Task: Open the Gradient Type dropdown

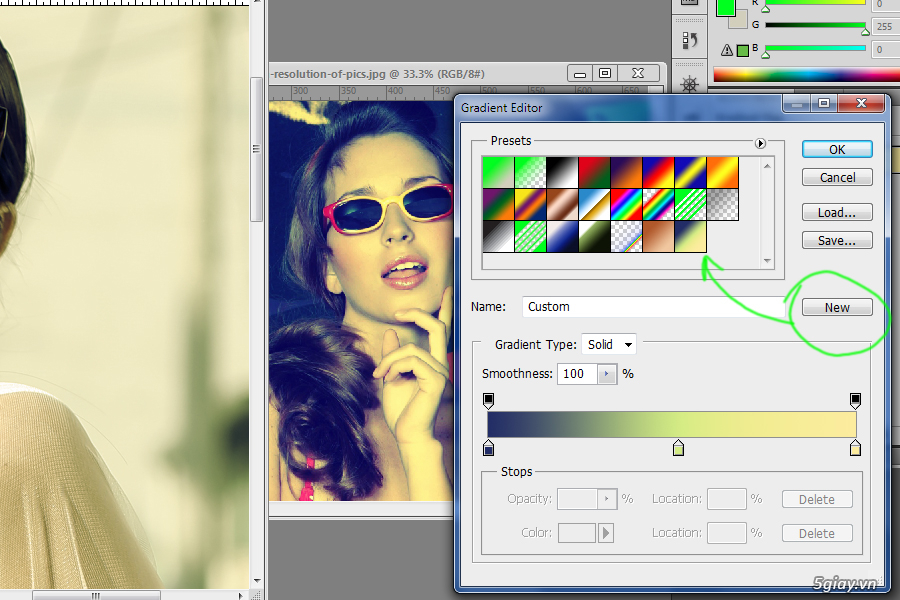Action: click(x=609, y=344)
